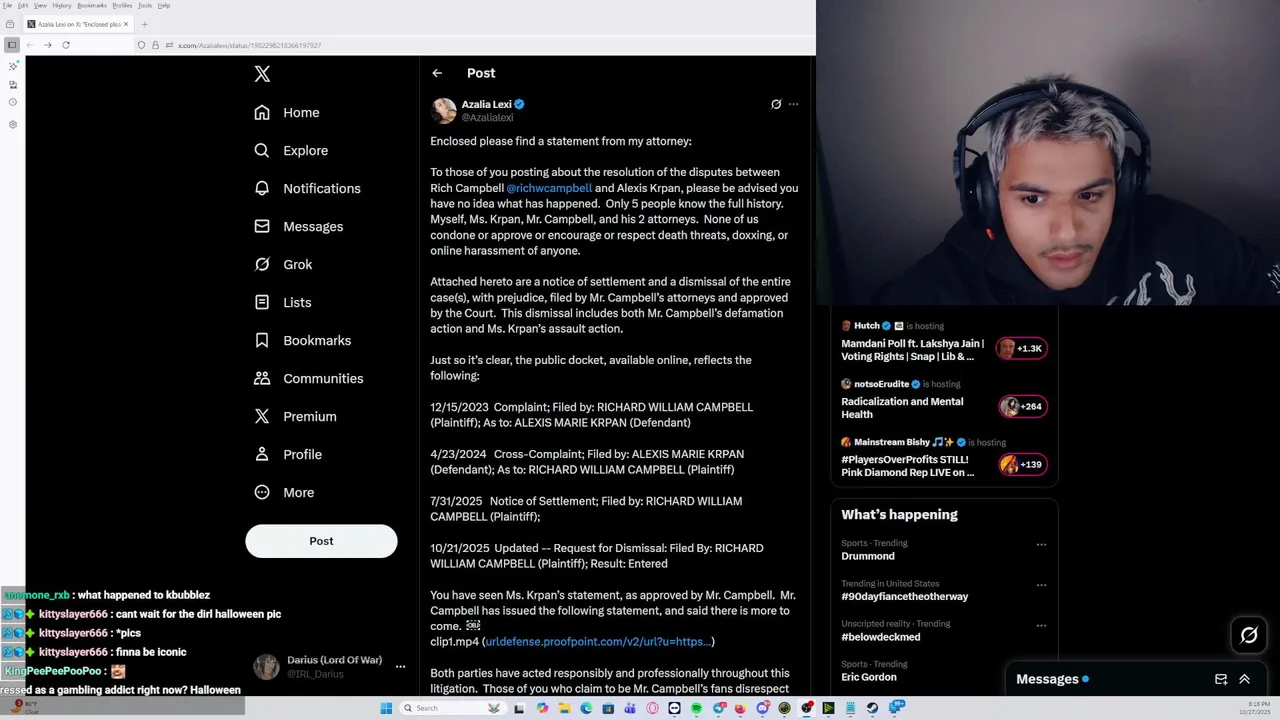Click the tracking protection shield icon
This screenshot has width=1280, height=720.
coord(141,45)
